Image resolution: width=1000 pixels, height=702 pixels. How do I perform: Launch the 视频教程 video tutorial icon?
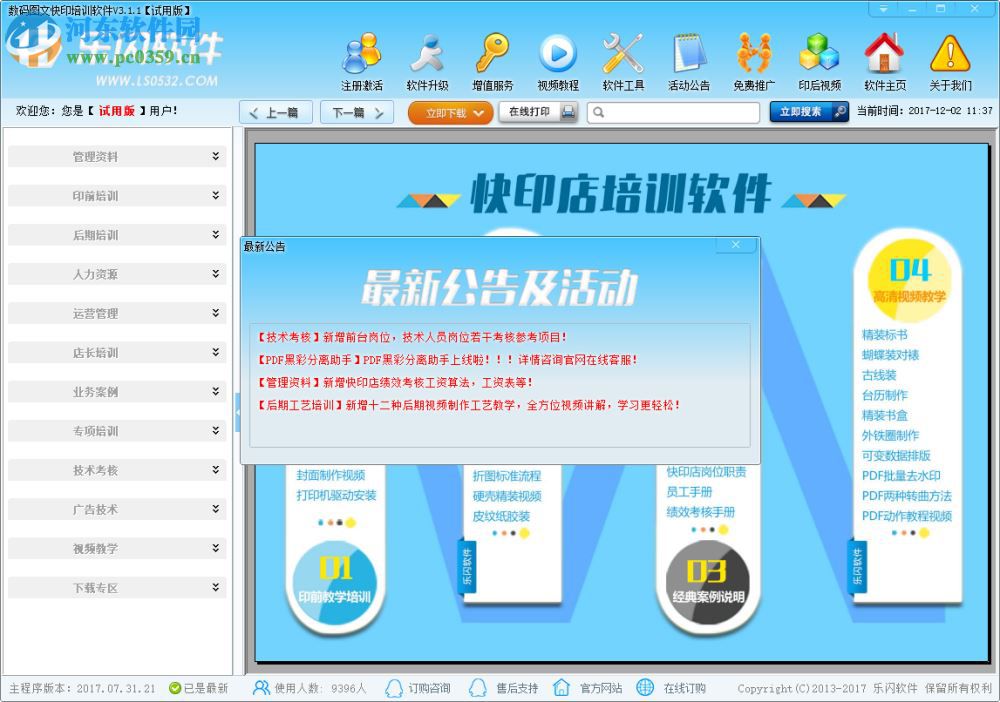[558, 60]
